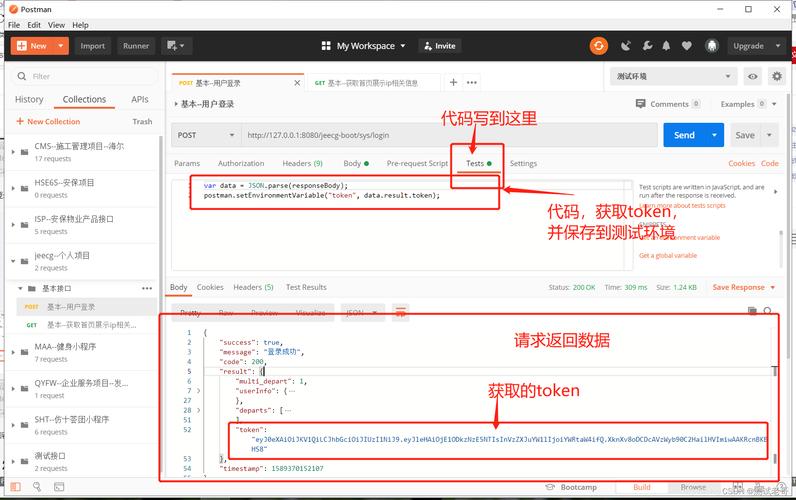Open the Edit menu
Screen dimensions: 796x500
[x=34, y=25]
